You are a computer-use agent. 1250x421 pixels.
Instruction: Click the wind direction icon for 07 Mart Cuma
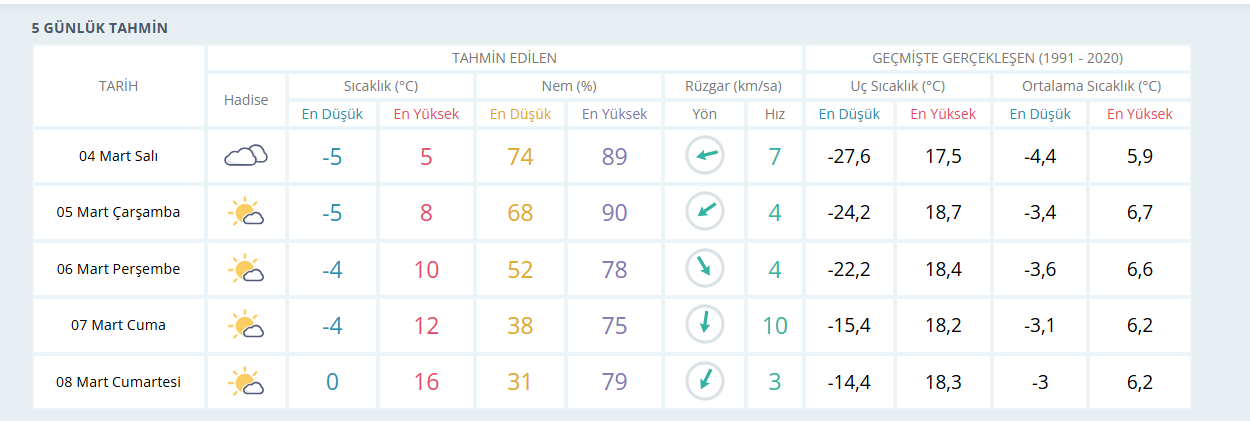point(704,325)
